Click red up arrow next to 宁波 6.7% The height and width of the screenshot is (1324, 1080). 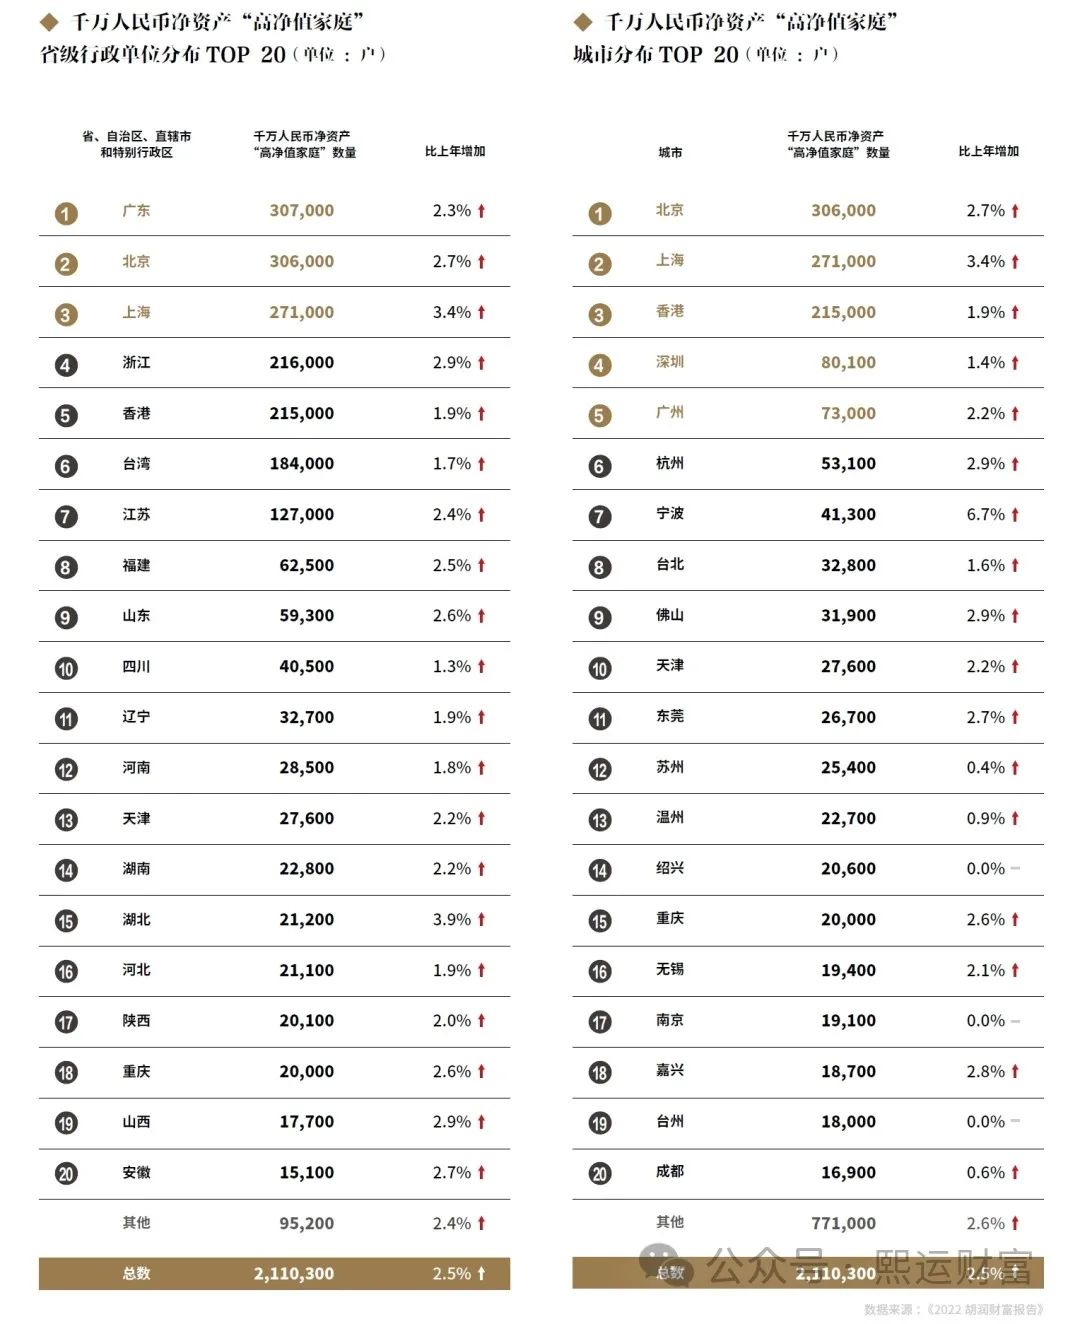[x=1015, y=514]
